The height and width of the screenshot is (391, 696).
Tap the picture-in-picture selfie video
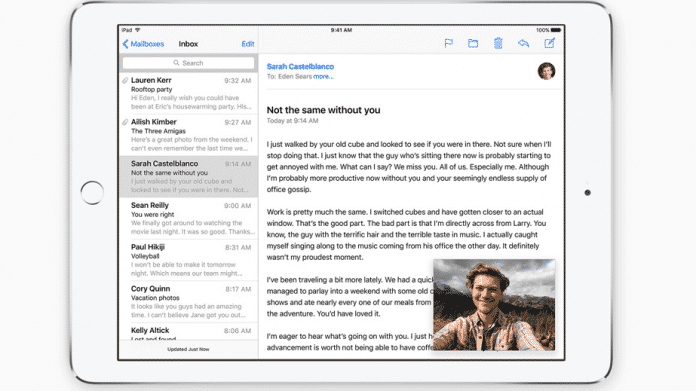494,305
